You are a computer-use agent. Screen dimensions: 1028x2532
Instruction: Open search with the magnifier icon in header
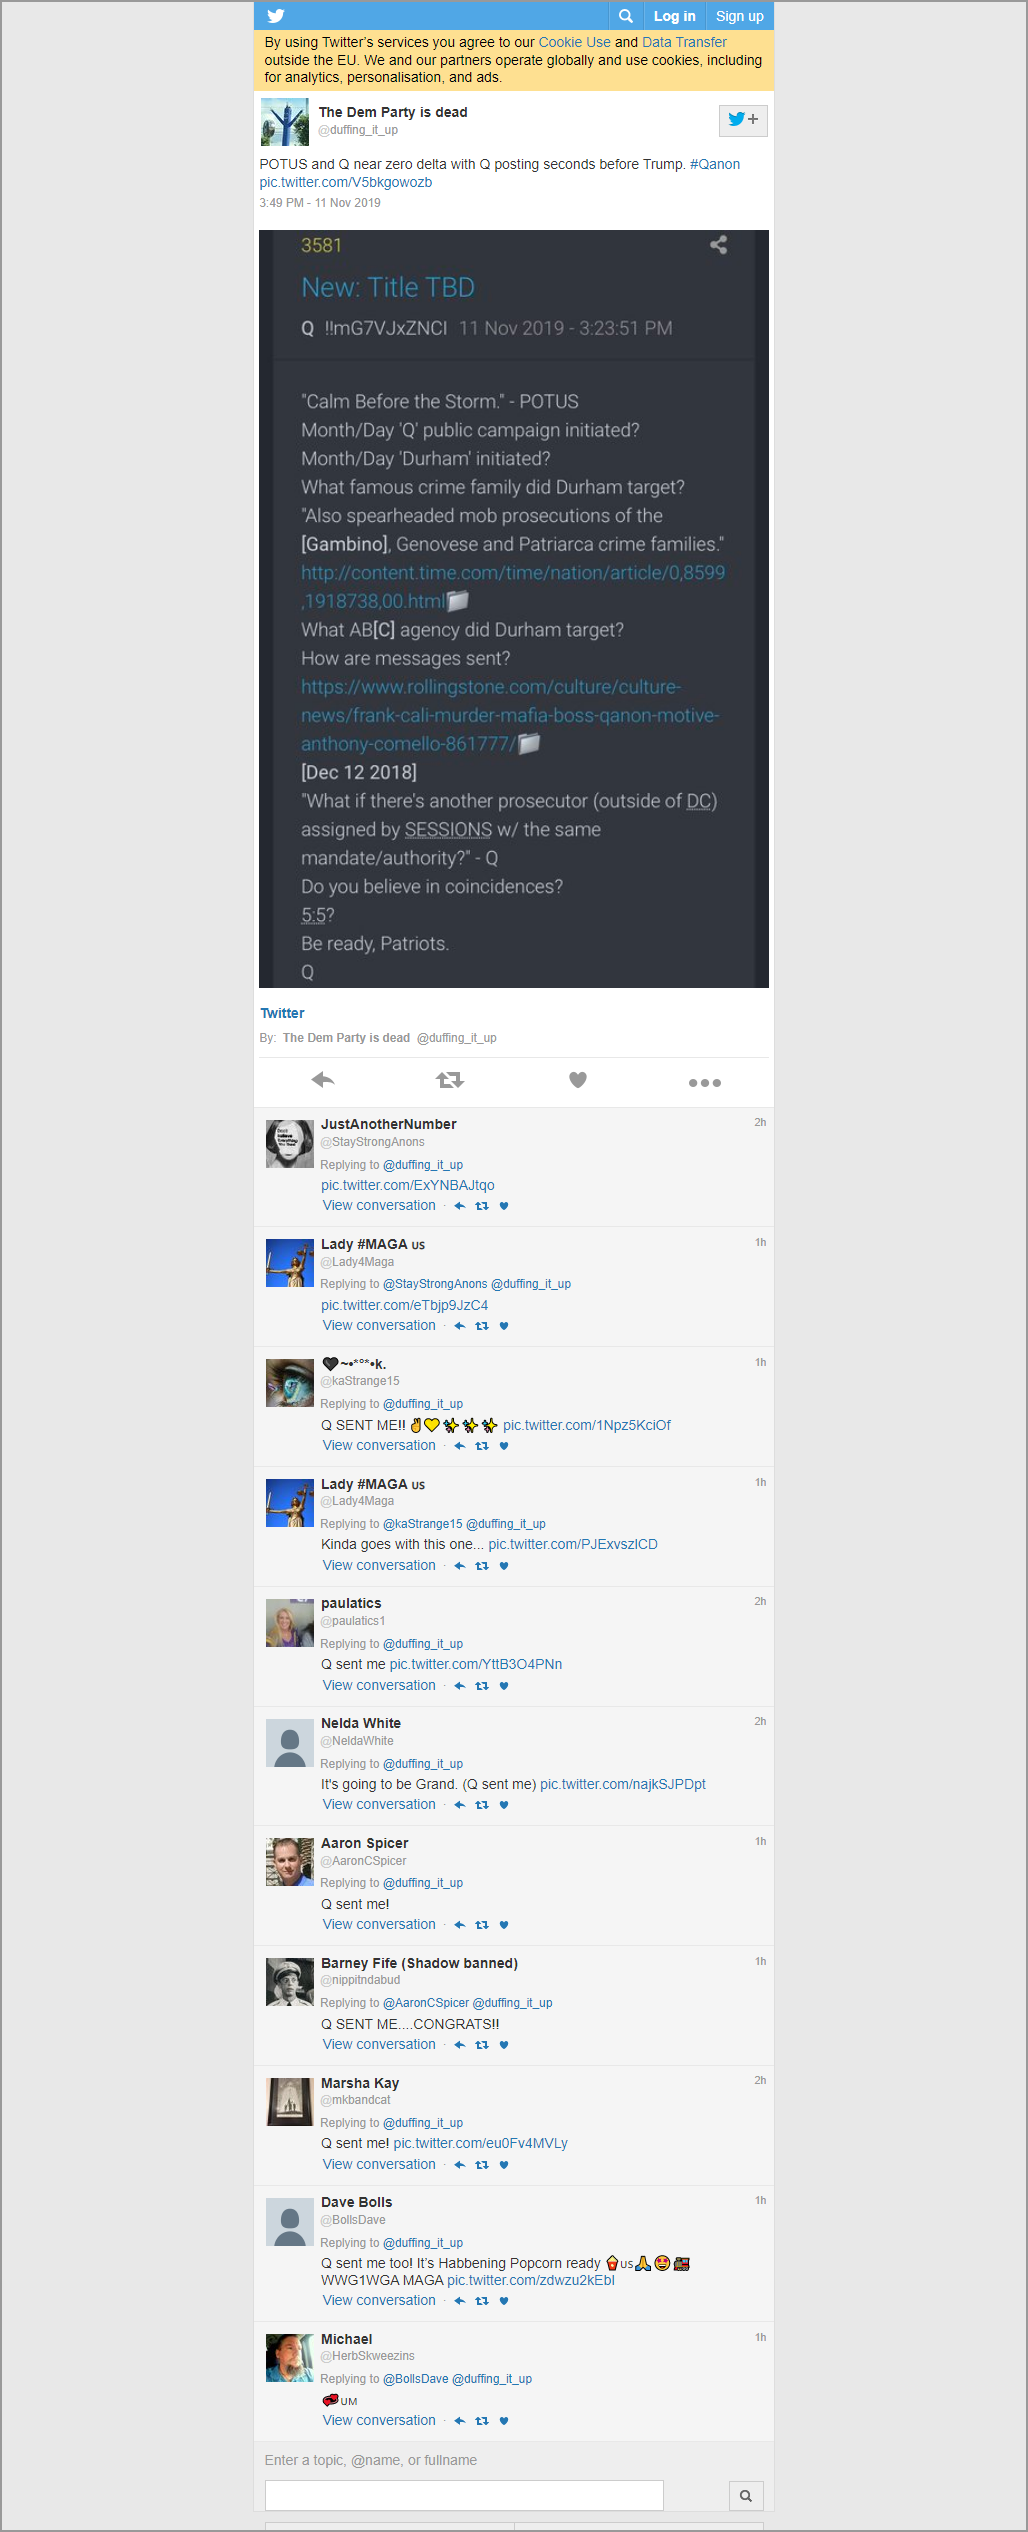(626, 16)
